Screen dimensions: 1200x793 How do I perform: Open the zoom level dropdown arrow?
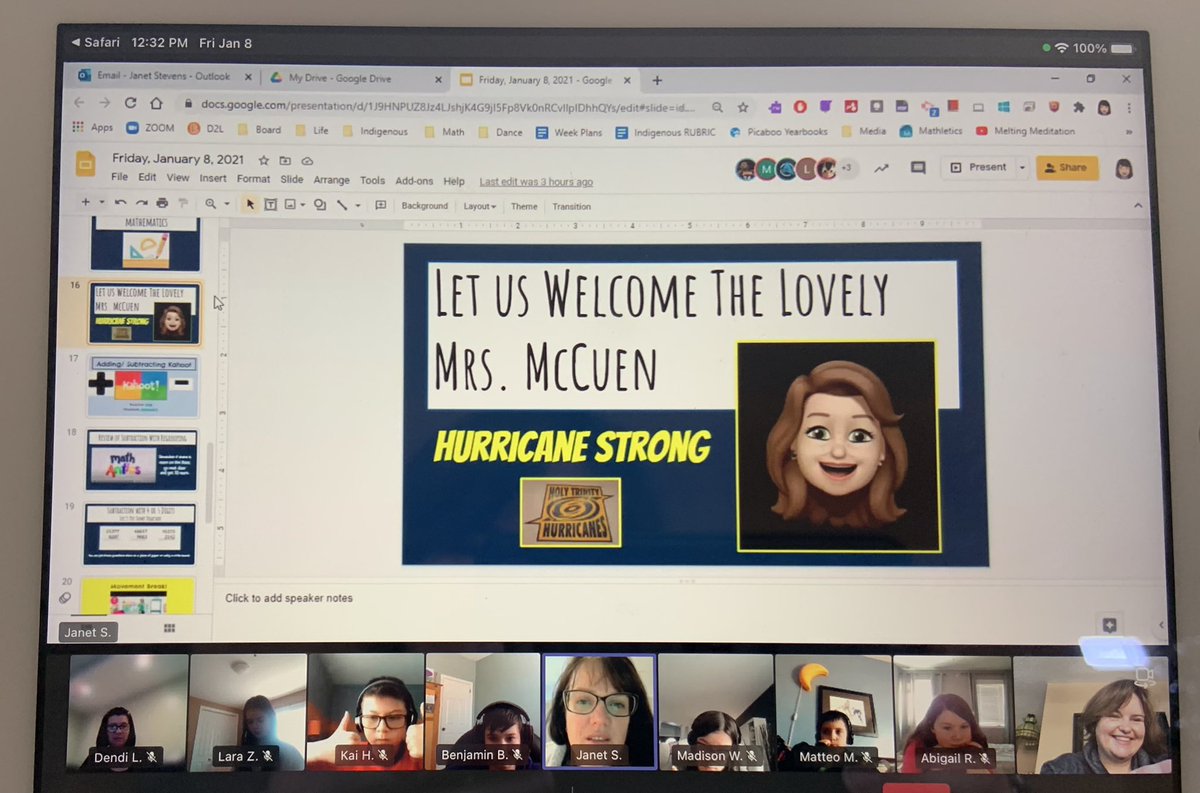(227, 205)
